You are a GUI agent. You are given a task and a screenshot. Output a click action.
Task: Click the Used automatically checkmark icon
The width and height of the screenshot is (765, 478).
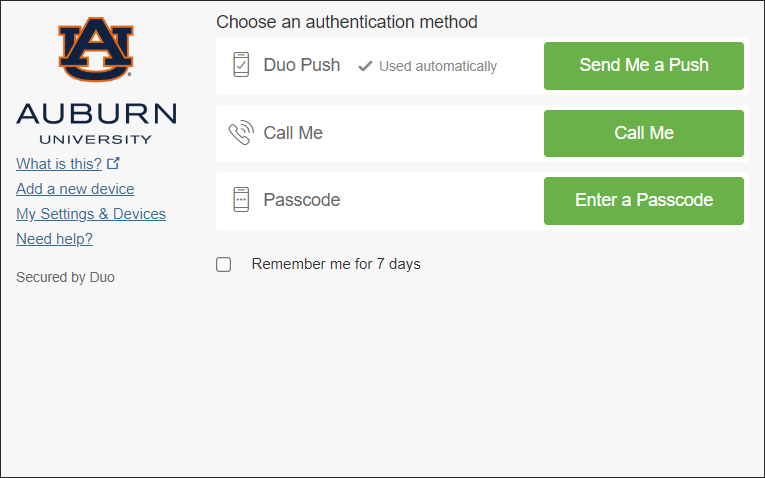click(365, 66)
